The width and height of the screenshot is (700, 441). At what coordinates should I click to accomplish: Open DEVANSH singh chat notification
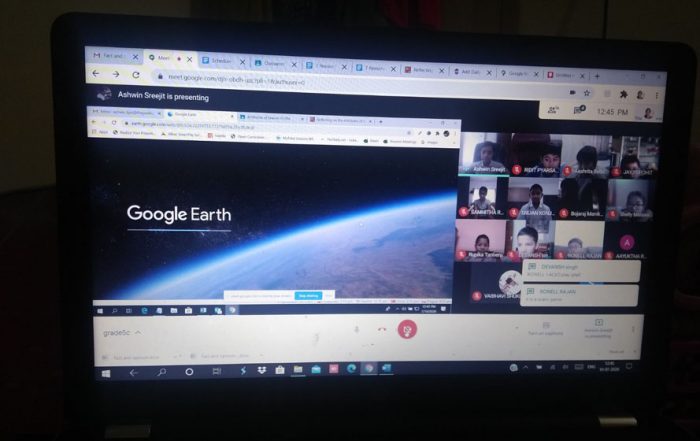581,271
